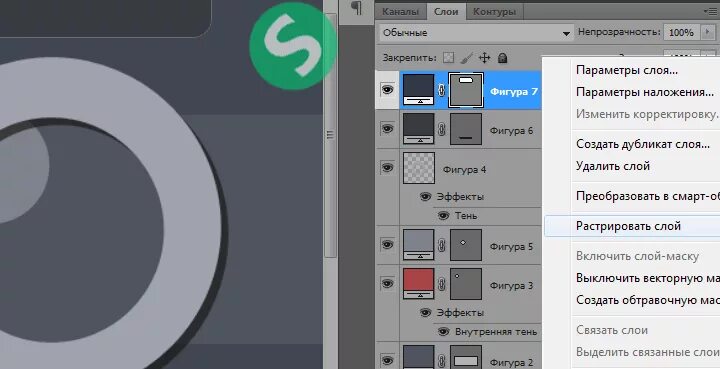Viewport: 720px width, 369px height.
Task: Open the paragraph panel icon
Action: [356, 8]
